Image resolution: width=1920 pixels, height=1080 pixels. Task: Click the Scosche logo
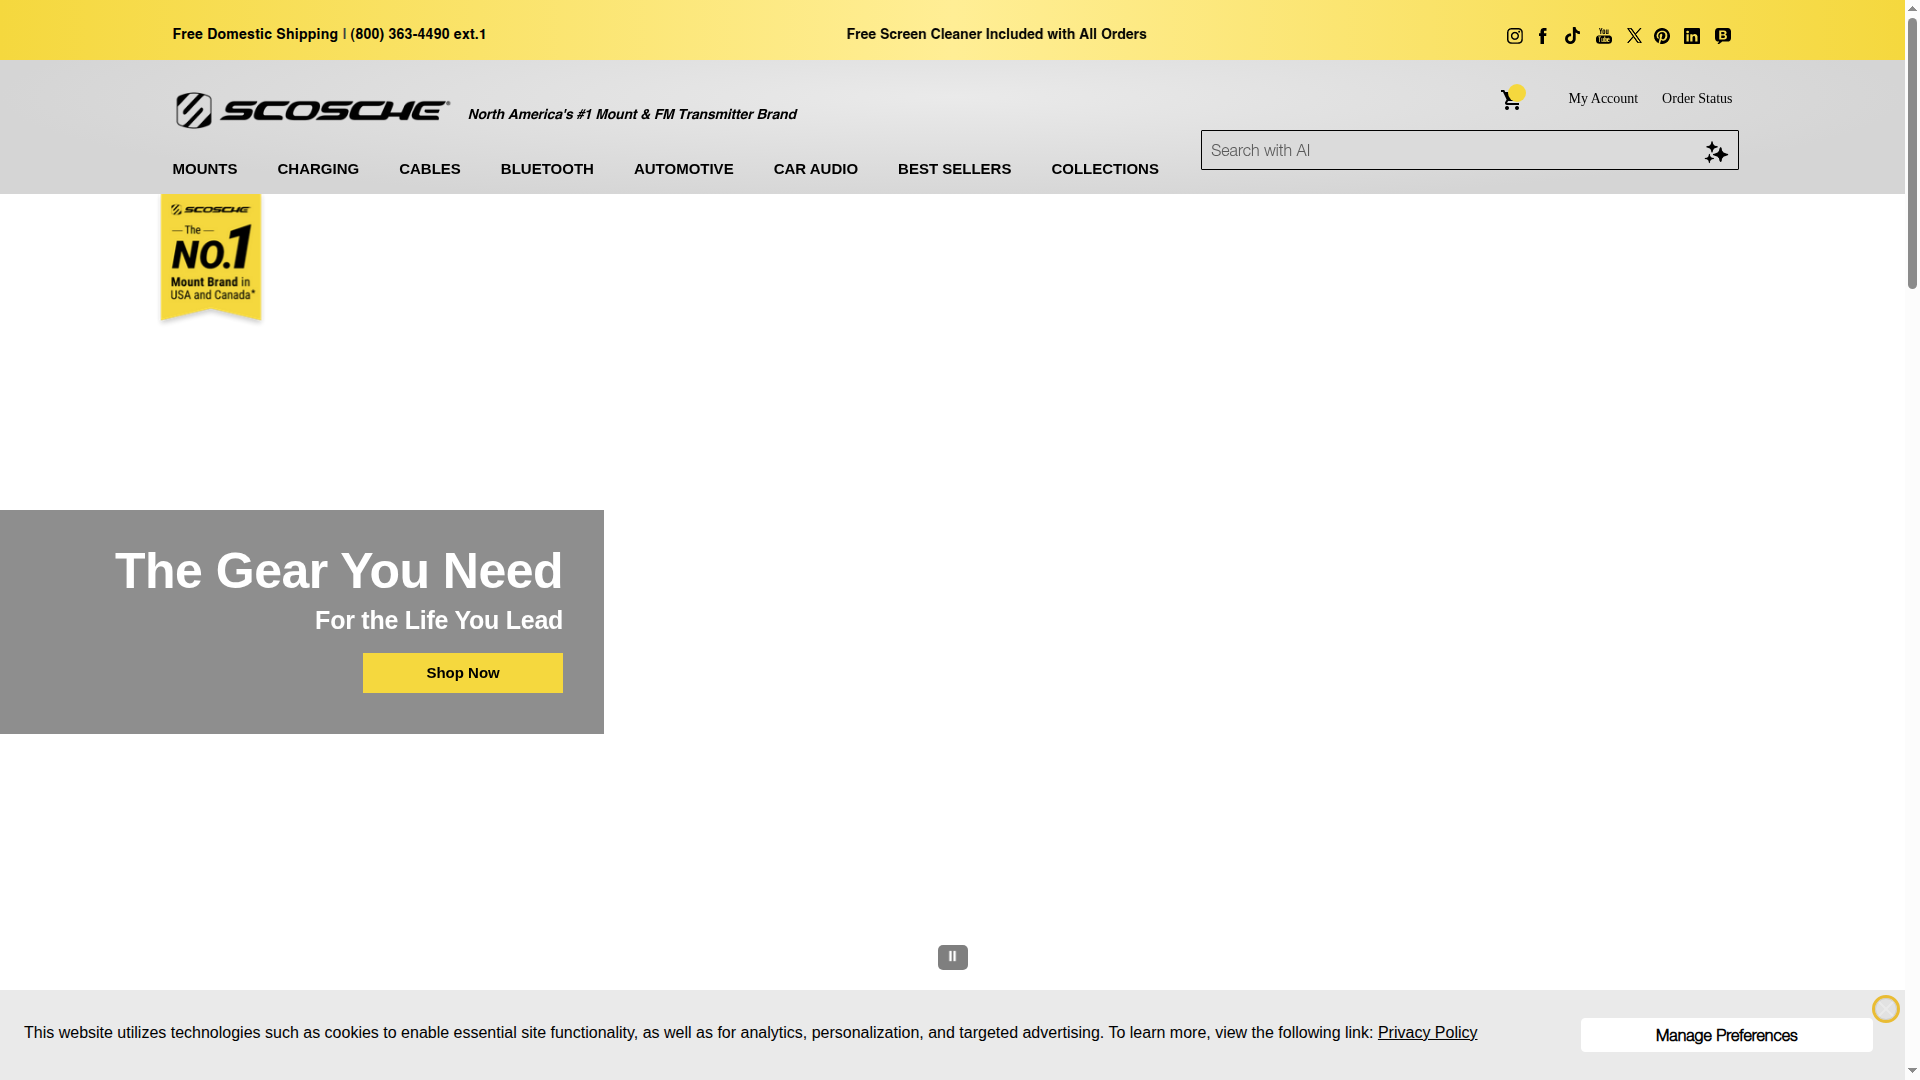pos(311,110)
